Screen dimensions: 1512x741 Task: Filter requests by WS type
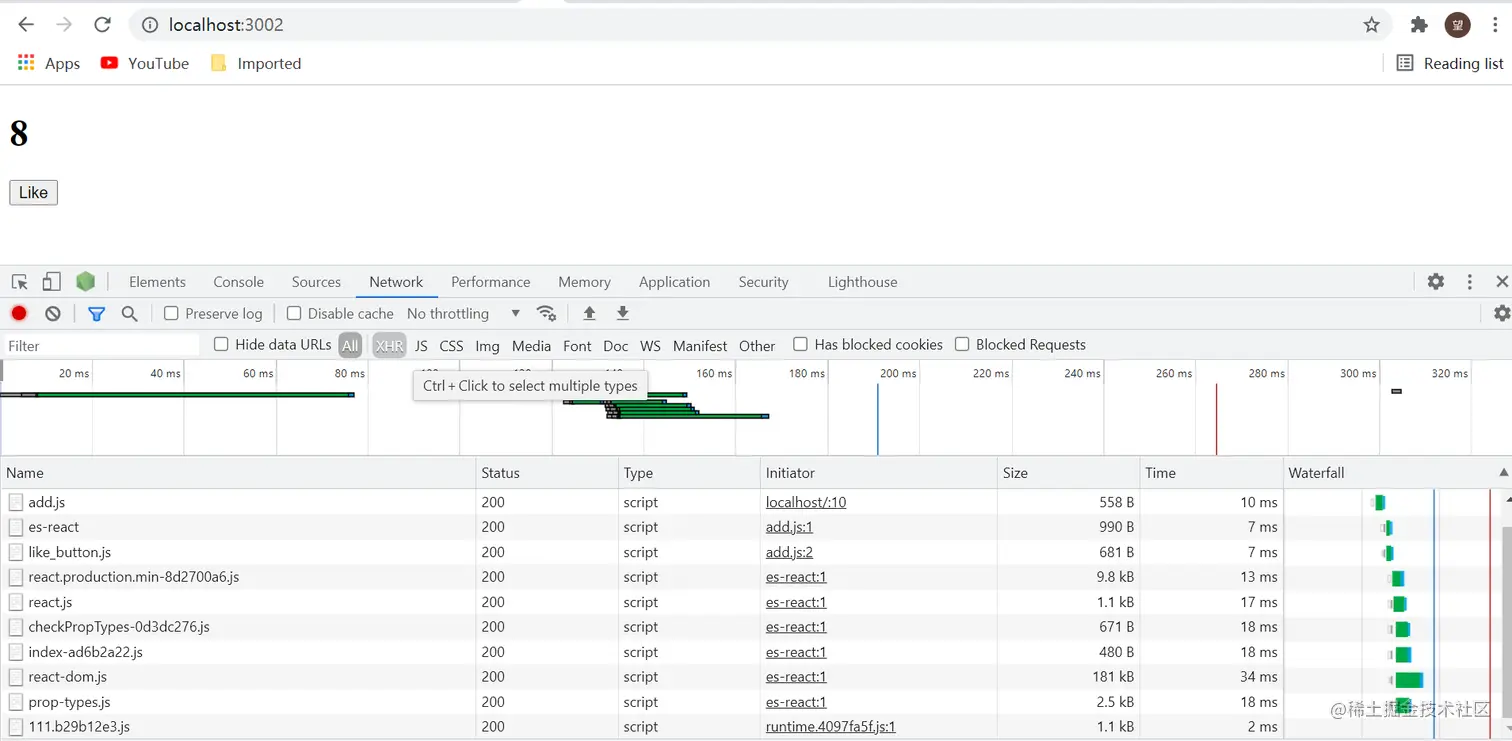click(x=650, y=345)
